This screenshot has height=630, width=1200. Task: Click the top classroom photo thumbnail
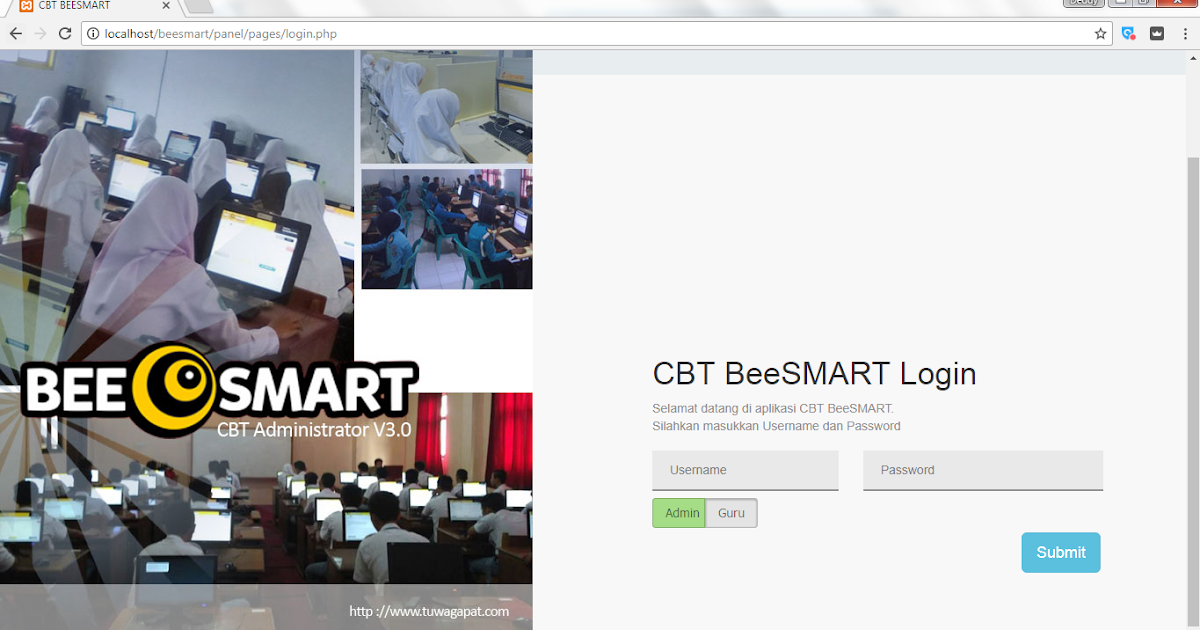pyautogui.click(x=446, y=106)
